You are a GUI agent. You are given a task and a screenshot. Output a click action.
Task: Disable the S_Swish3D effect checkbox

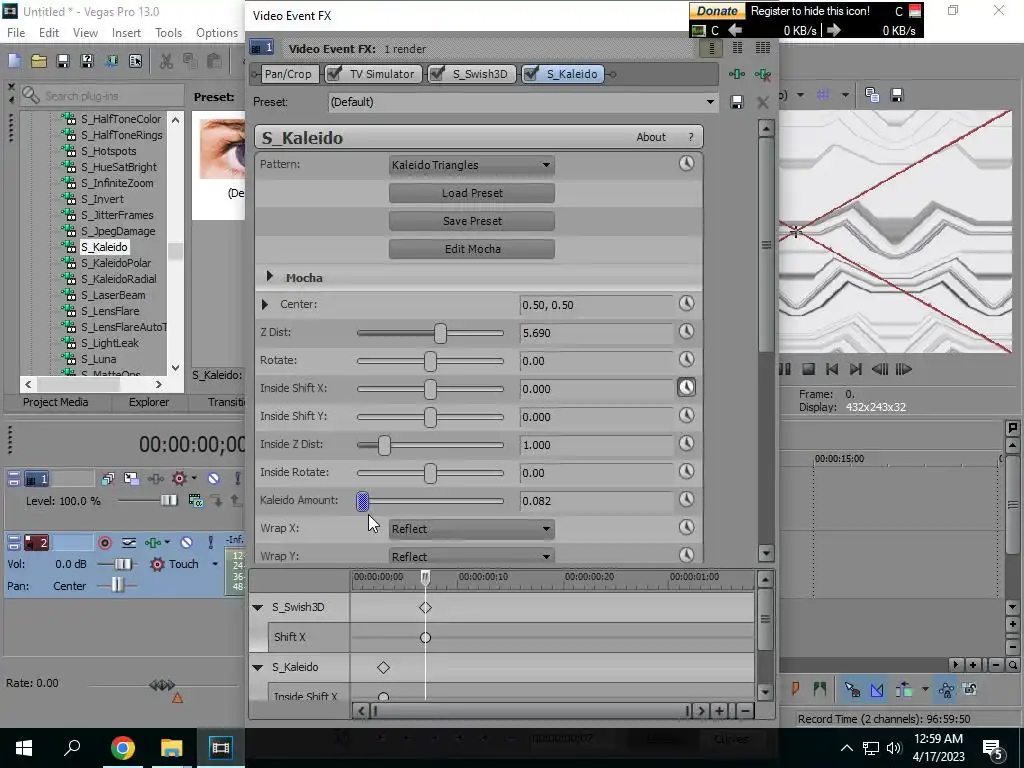437,74
